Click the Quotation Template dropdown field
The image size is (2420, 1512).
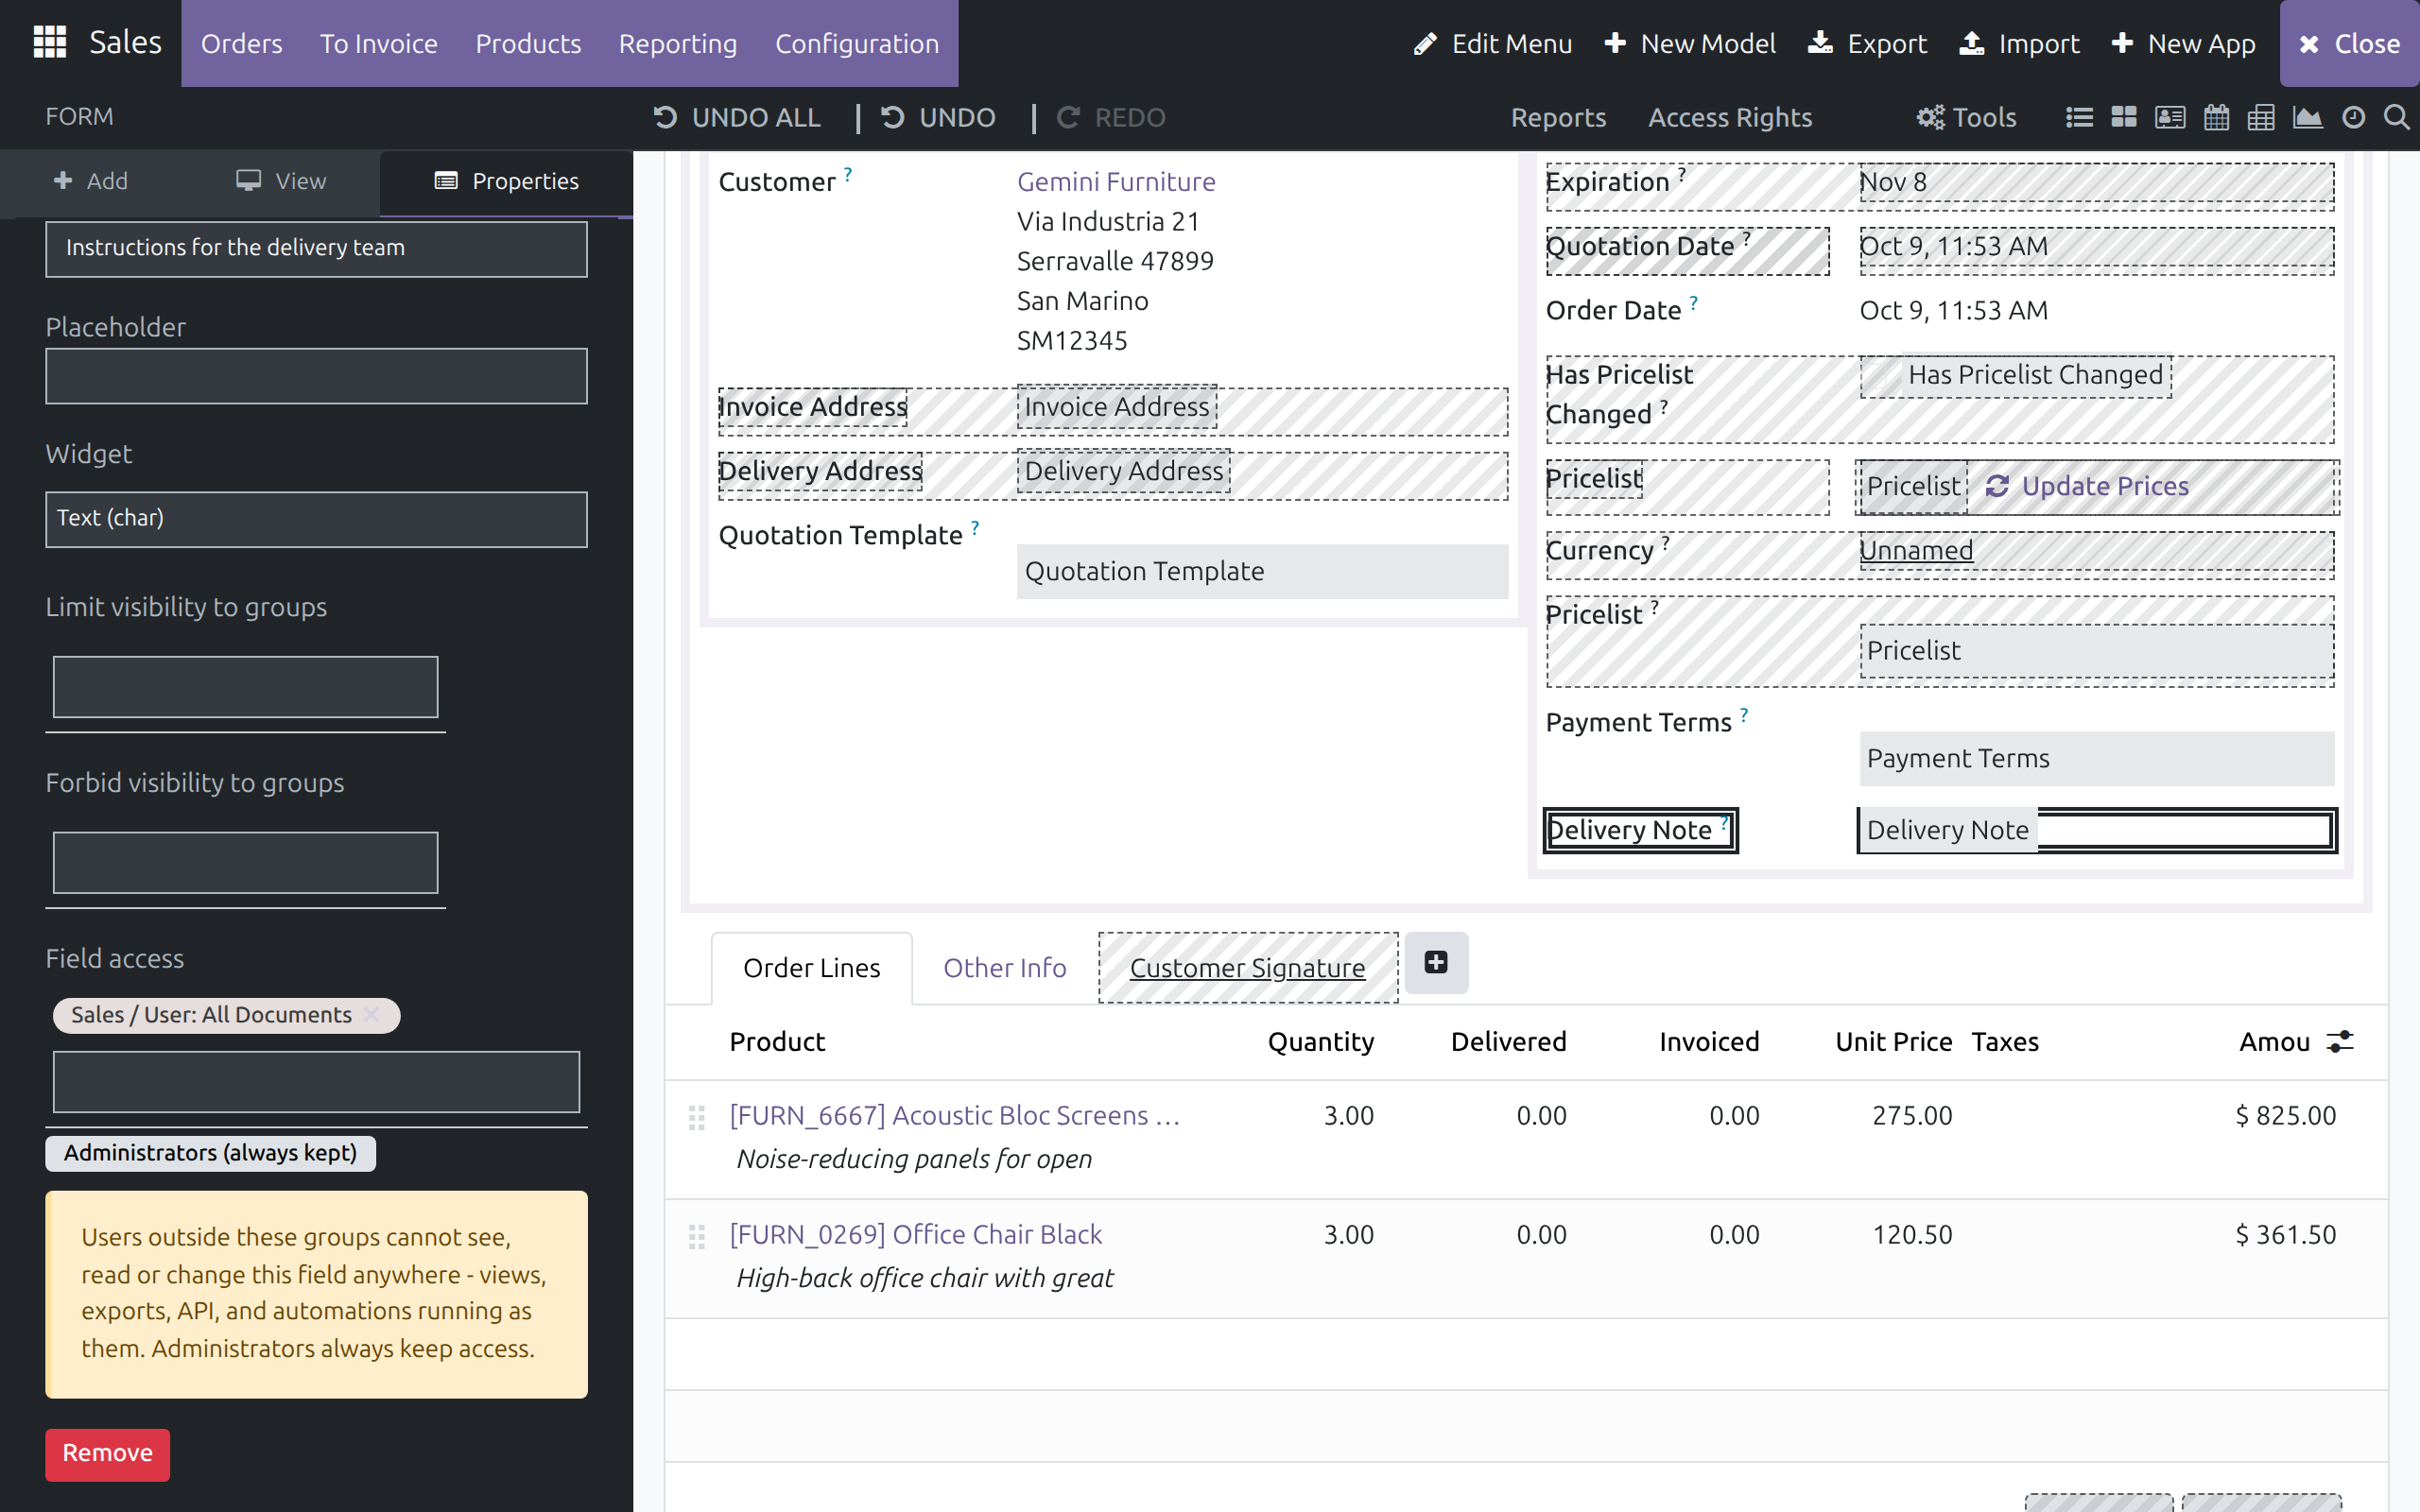click(1262, 571)
